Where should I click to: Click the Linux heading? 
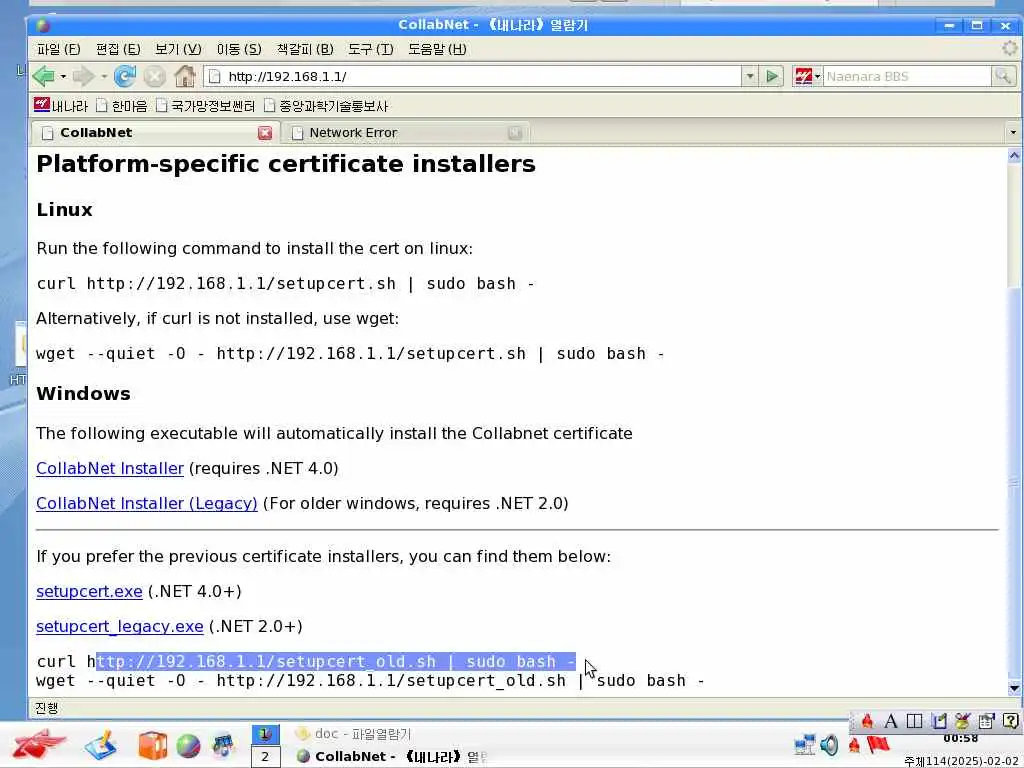click(x=64, y=210)
